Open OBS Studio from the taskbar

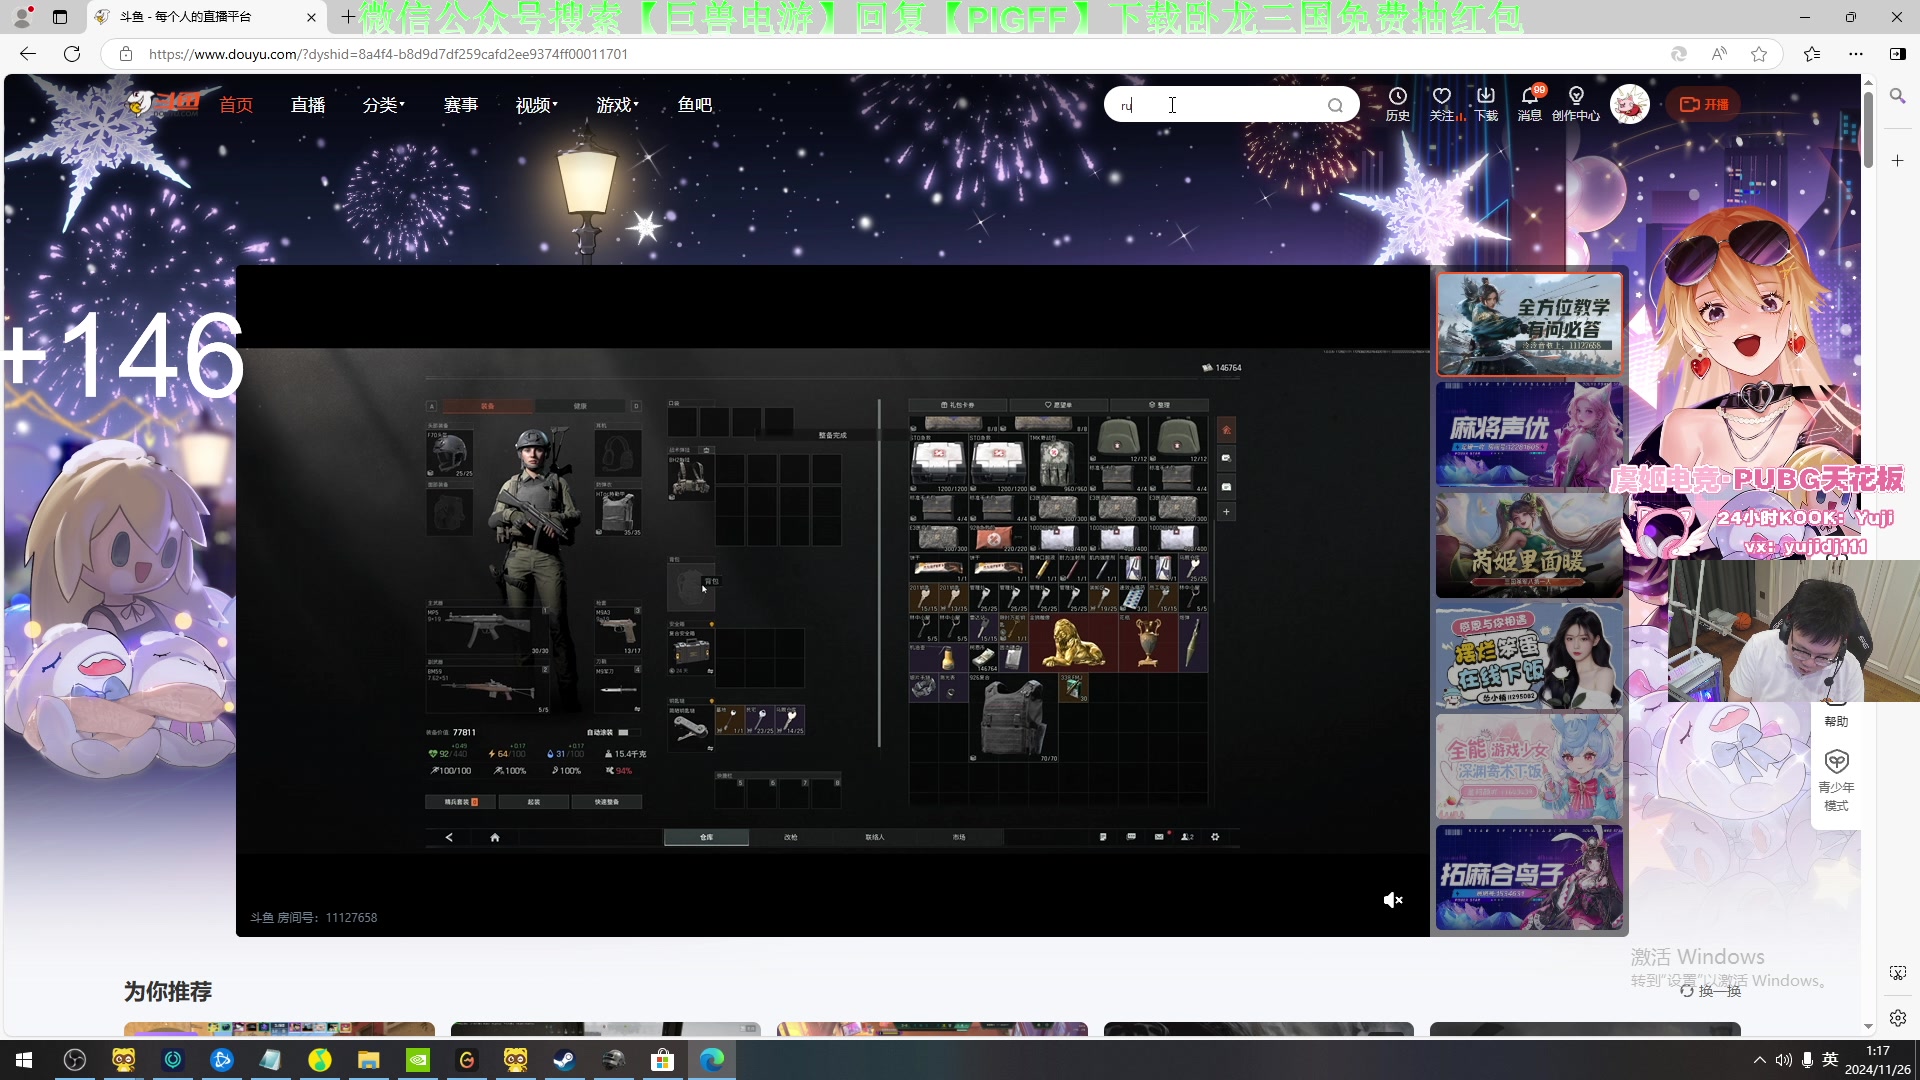[75, 1060]
